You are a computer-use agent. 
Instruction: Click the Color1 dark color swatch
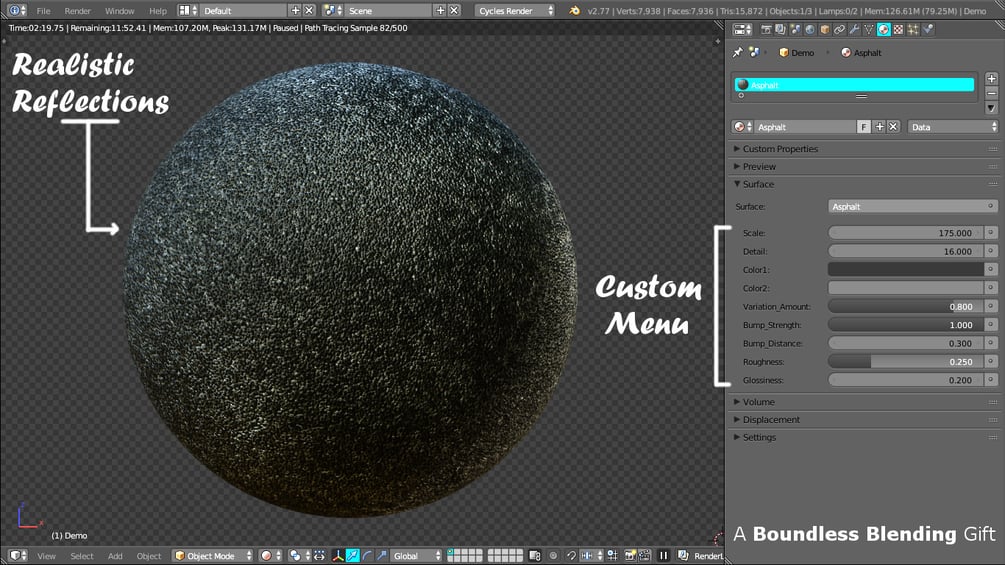[x=906, y=270]
